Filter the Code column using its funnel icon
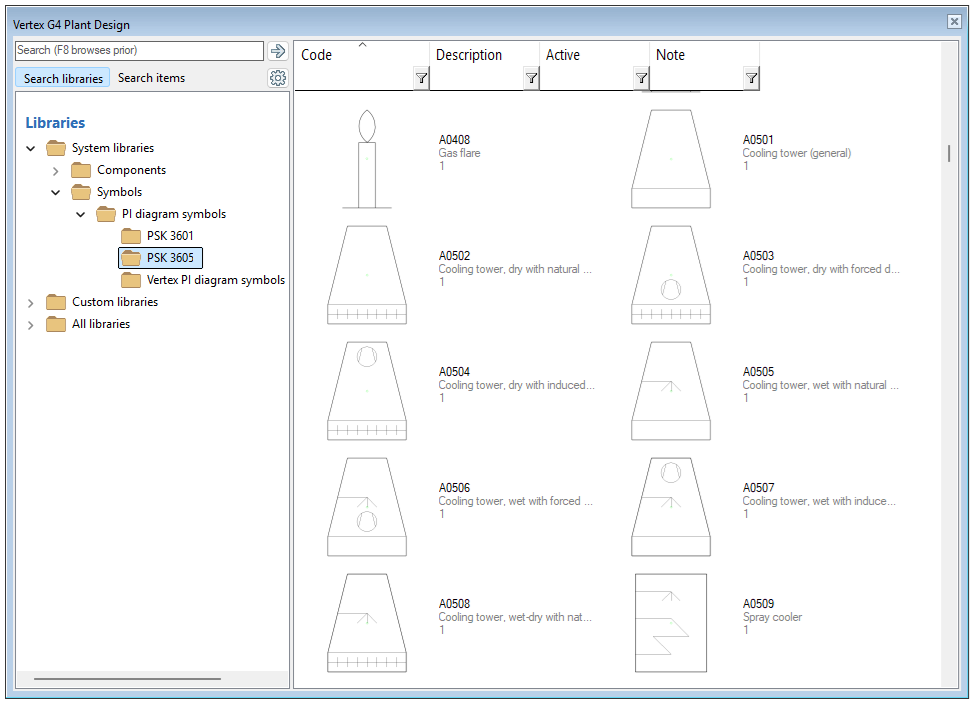975x704 pixels. (421, 77)
